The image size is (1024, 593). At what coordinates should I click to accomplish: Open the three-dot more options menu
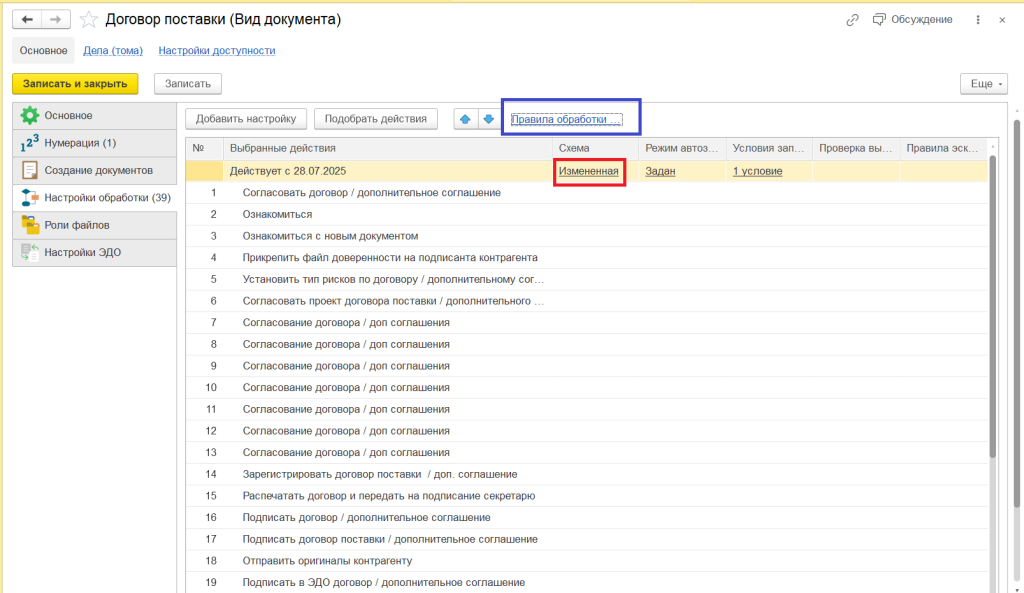[x=977, y=19]
